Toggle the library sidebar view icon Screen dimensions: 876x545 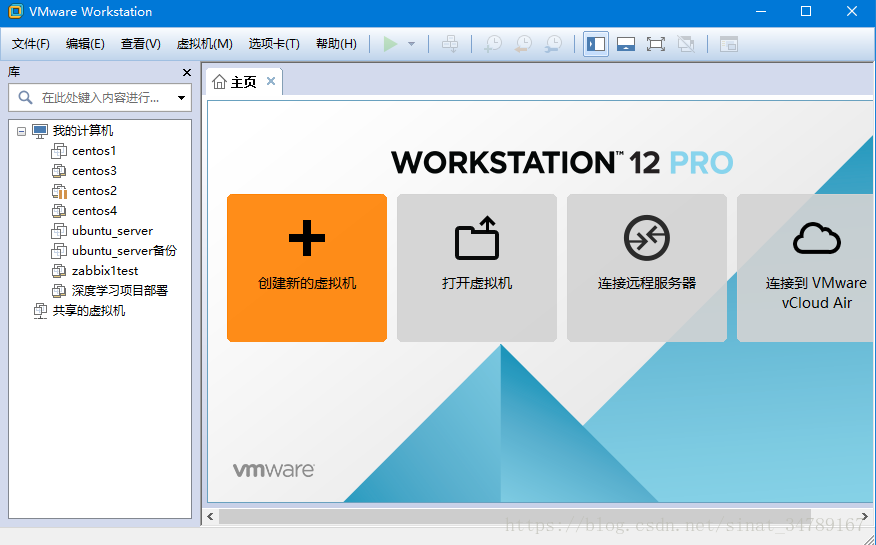click(x=596, y=44)
